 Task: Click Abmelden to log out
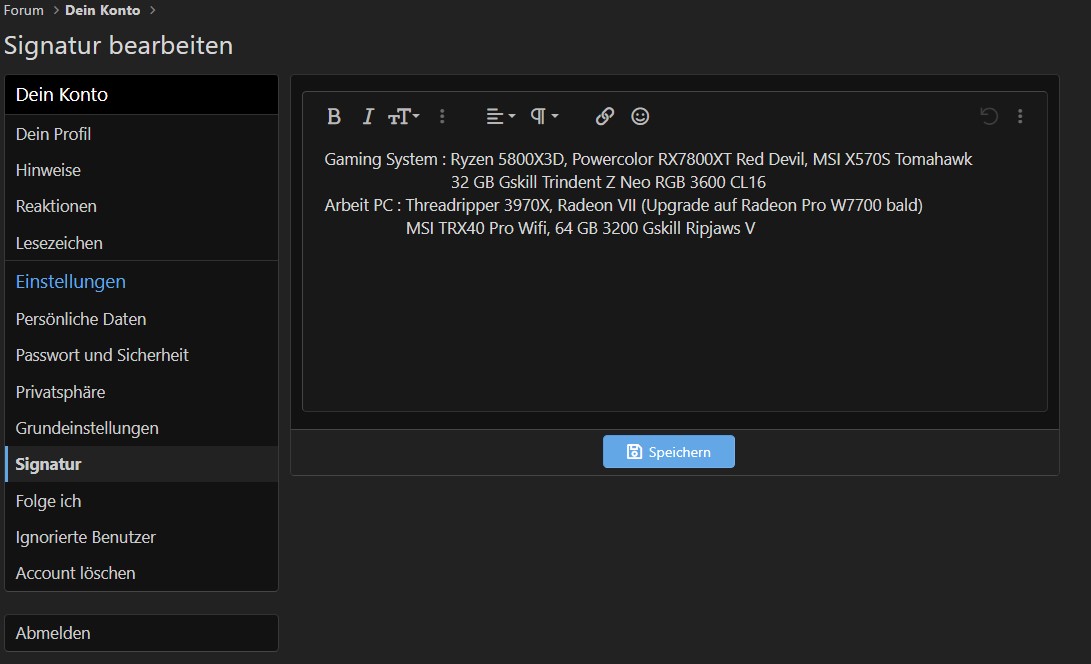(141, 633)
